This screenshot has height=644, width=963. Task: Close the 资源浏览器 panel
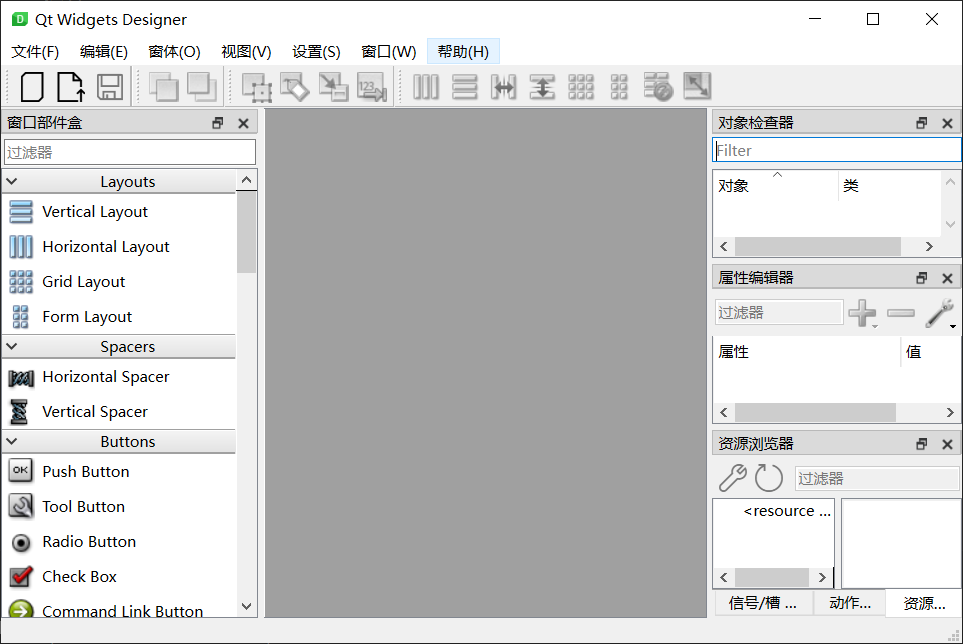(x=947, y=444)
